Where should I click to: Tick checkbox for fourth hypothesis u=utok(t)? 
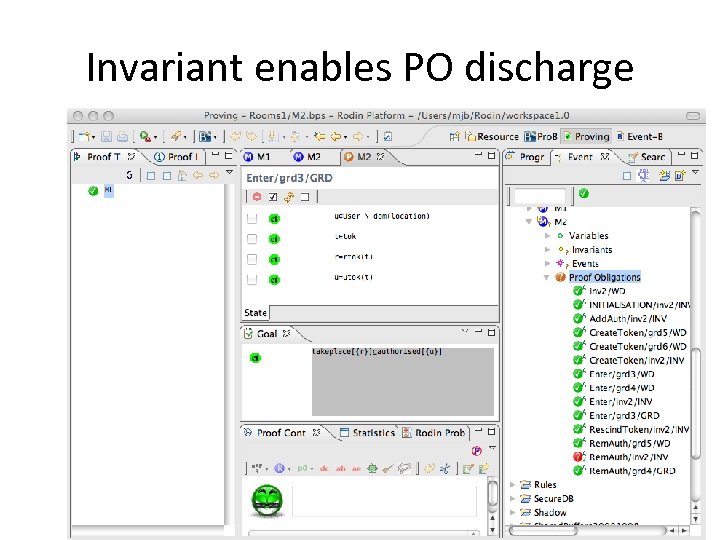[x=252, y=279]
